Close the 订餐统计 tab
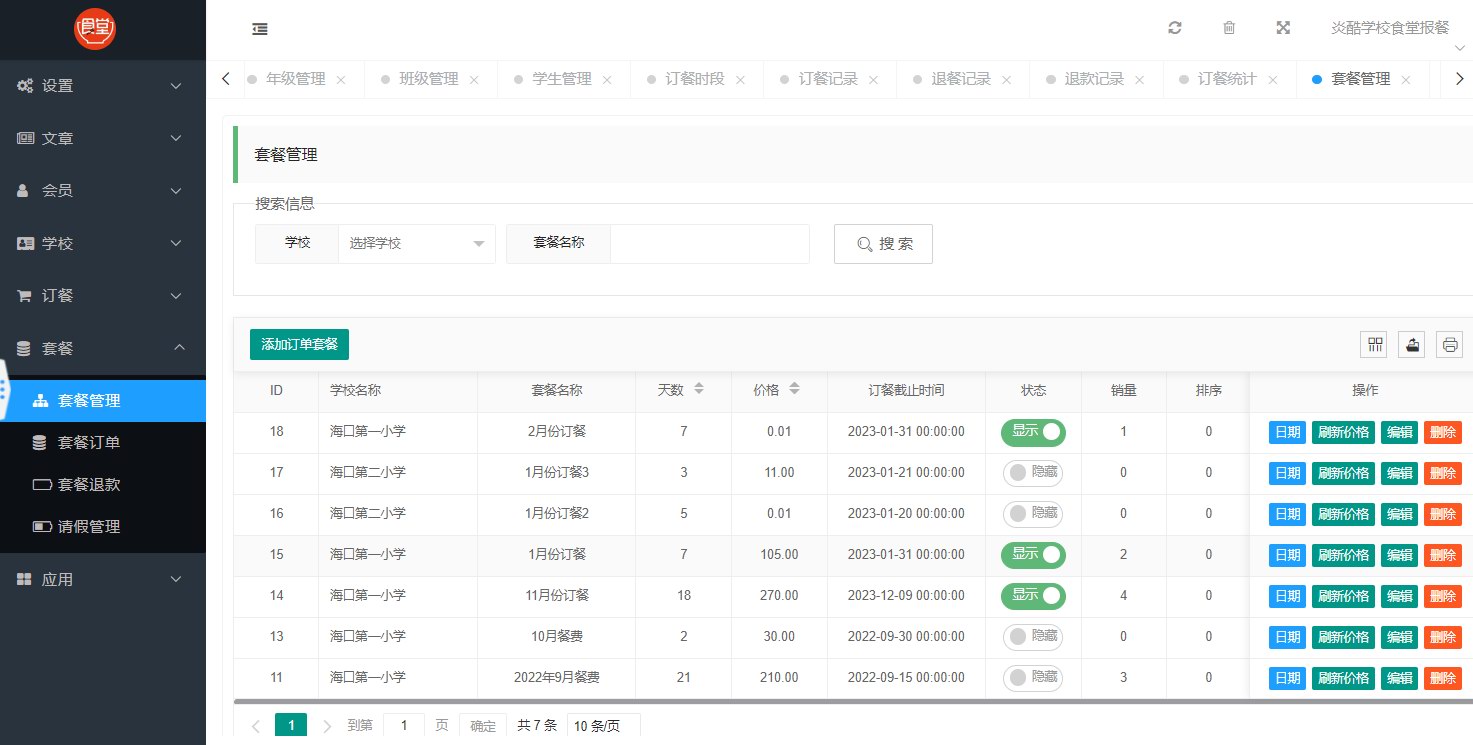Screen dimensions: 1473x745 1272,80
